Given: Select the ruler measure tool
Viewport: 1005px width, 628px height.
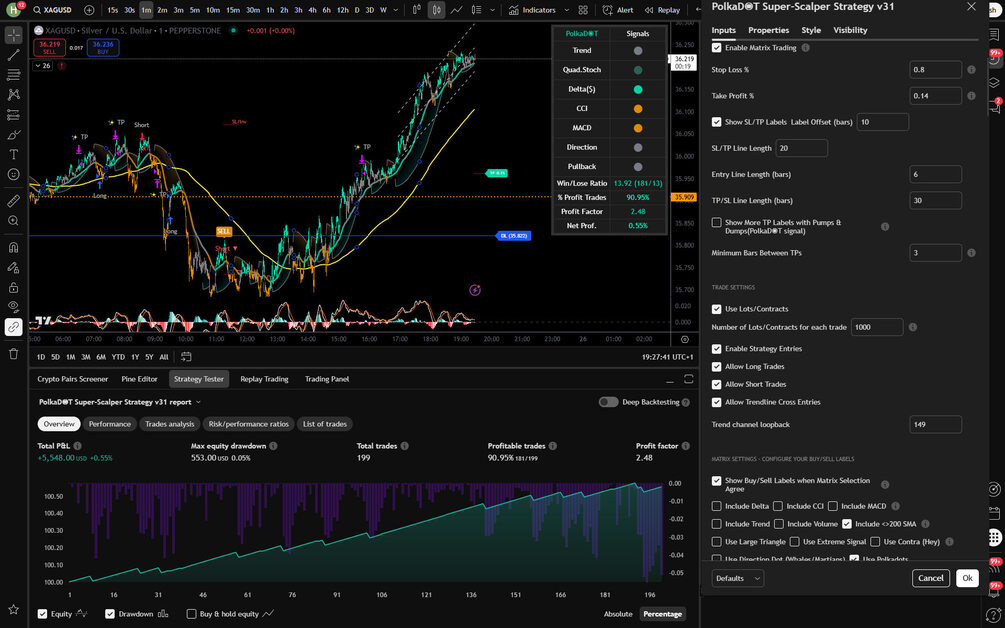Looking at the screenshot, I should (x=13, y=201).
